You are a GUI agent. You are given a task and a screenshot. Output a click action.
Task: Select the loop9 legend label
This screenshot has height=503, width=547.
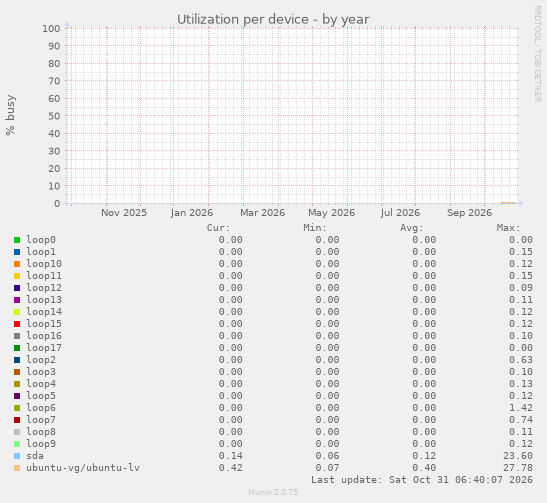[41, 444]
